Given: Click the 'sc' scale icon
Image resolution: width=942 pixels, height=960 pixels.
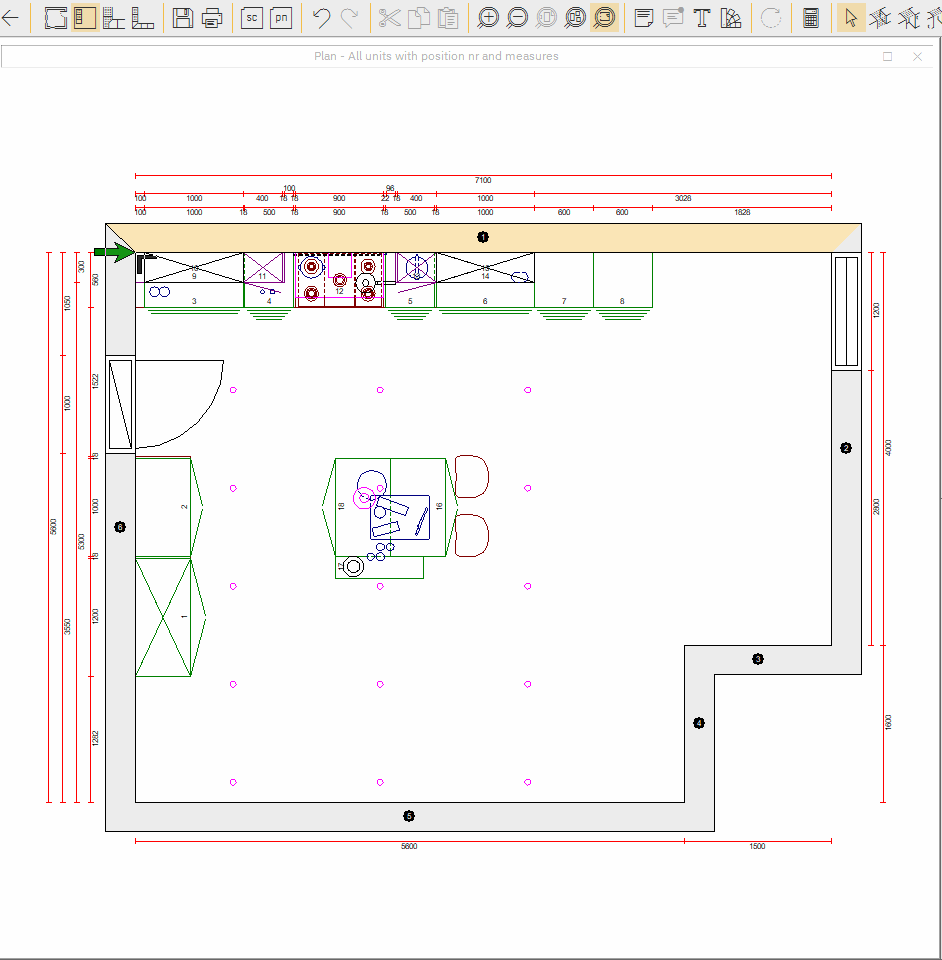Looking at the screenshot, I should click(252, 17).
